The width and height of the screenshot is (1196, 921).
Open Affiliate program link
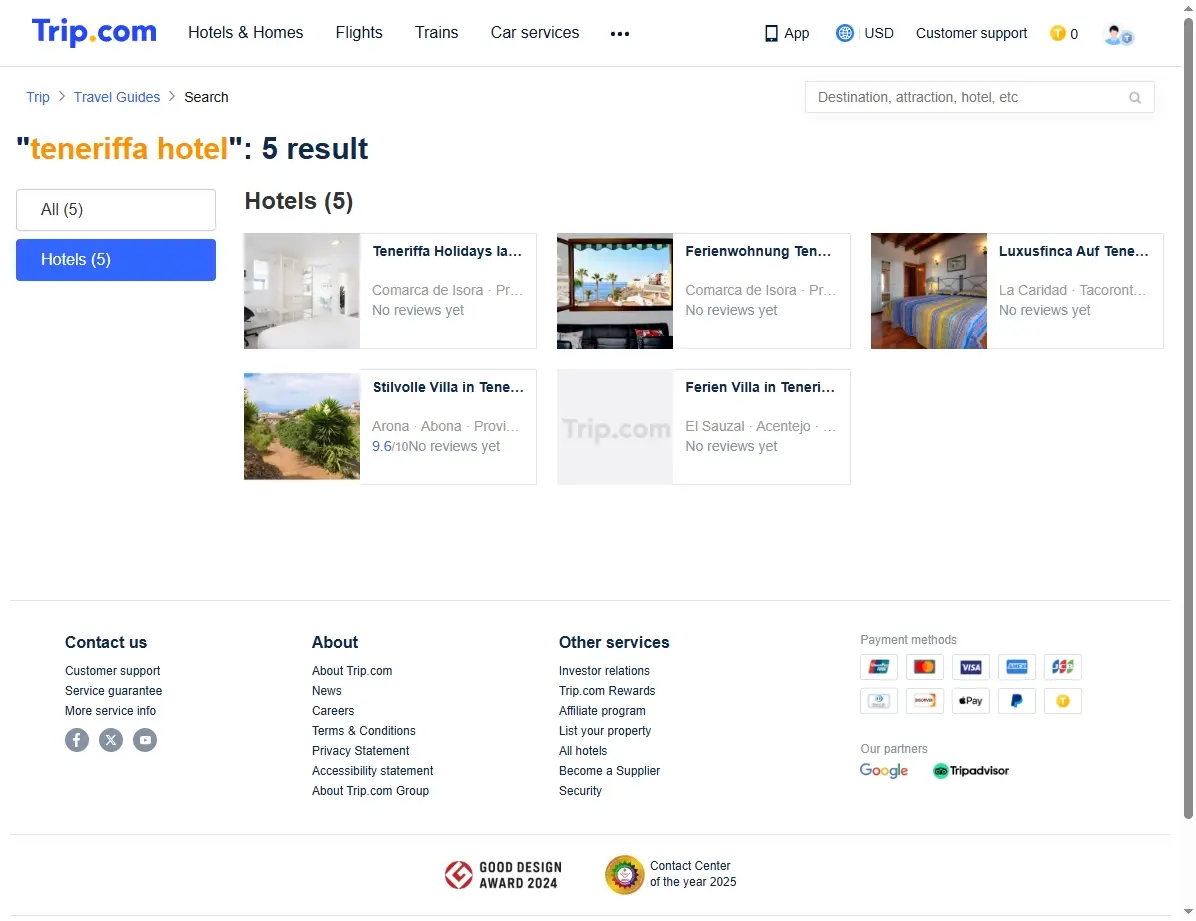click(x=602, y=710)
